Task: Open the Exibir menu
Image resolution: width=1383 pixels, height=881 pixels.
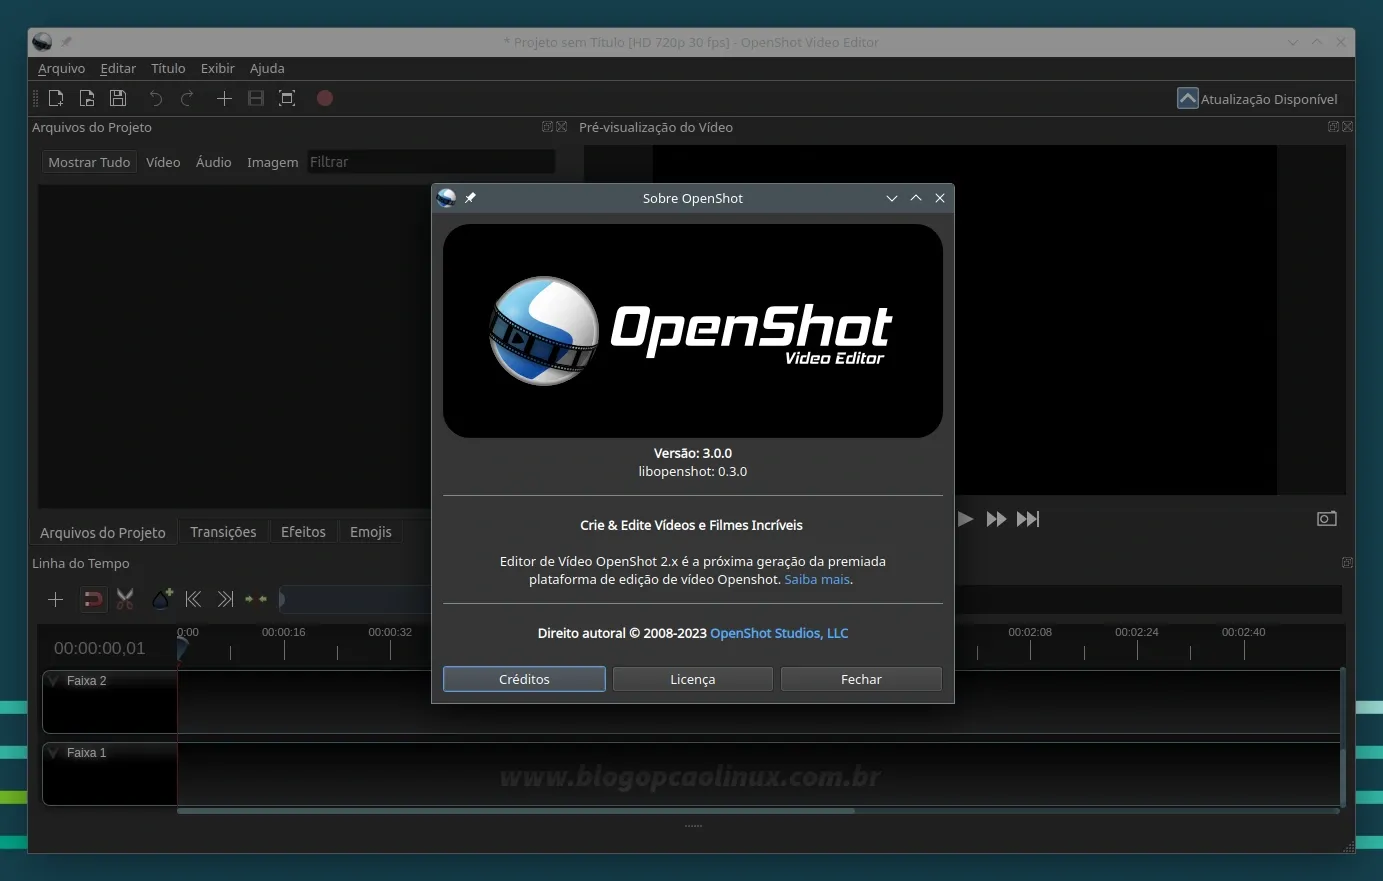Action: tap(217, 68)
